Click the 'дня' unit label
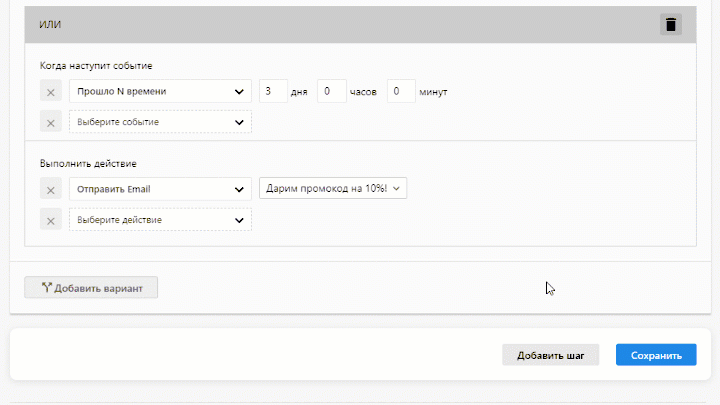 tap(300, 92)
